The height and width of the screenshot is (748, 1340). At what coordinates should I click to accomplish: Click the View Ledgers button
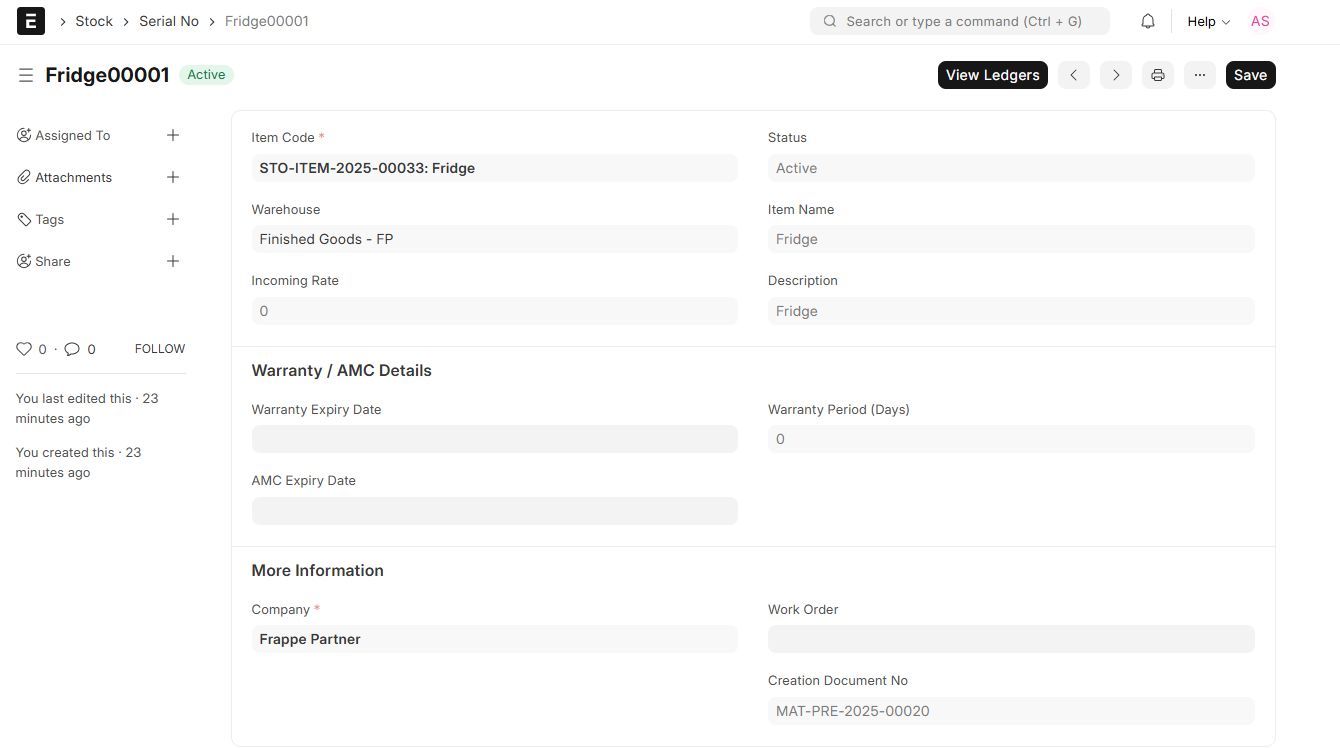[x=992, y=75]
